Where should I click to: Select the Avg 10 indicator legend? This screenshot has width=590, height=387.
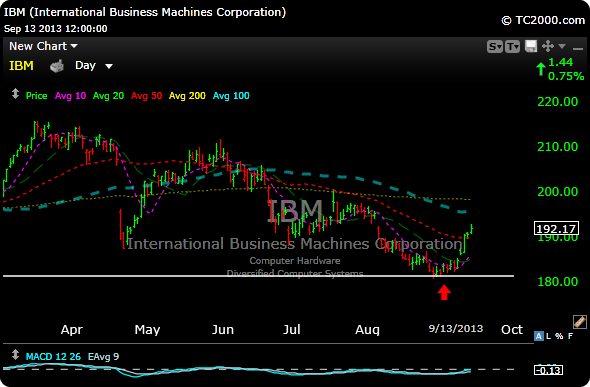70,96
